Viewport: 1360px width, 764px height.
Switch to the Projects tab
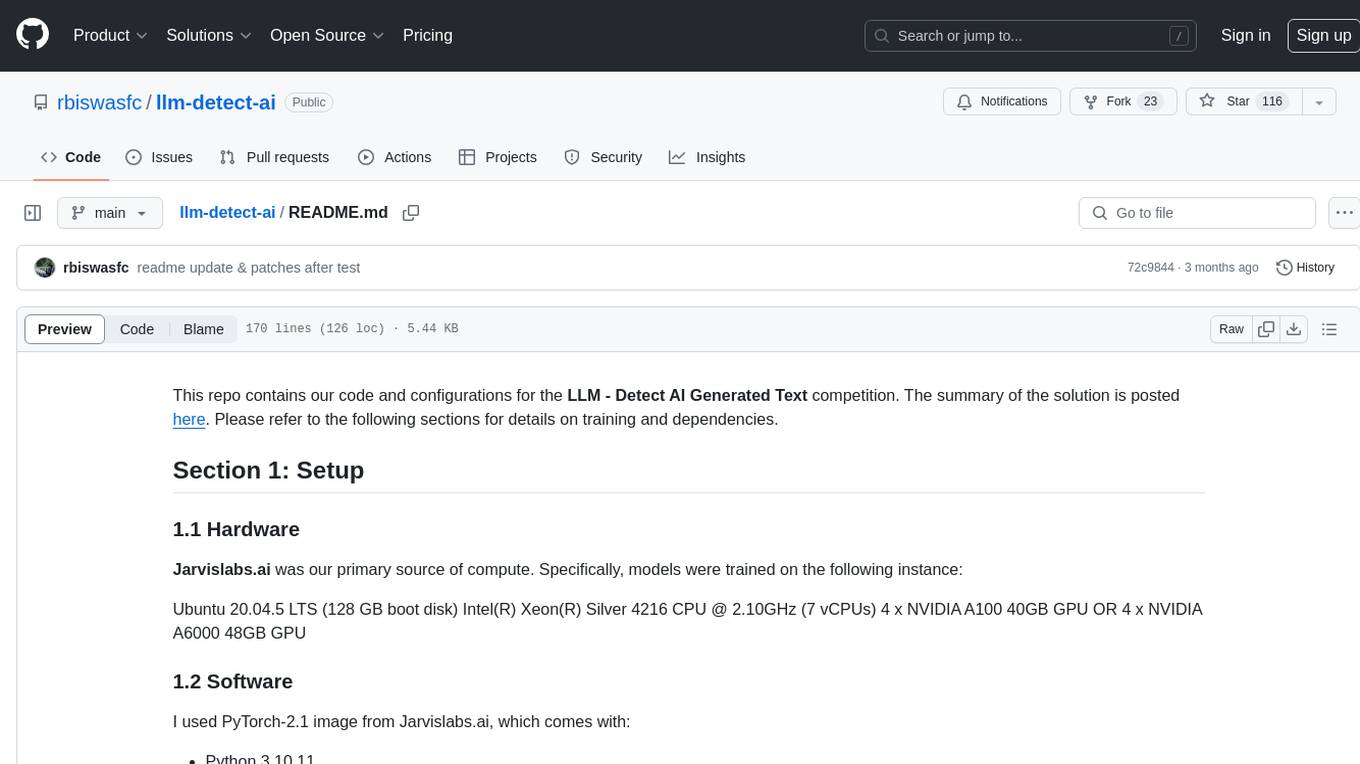click(497, 157)
